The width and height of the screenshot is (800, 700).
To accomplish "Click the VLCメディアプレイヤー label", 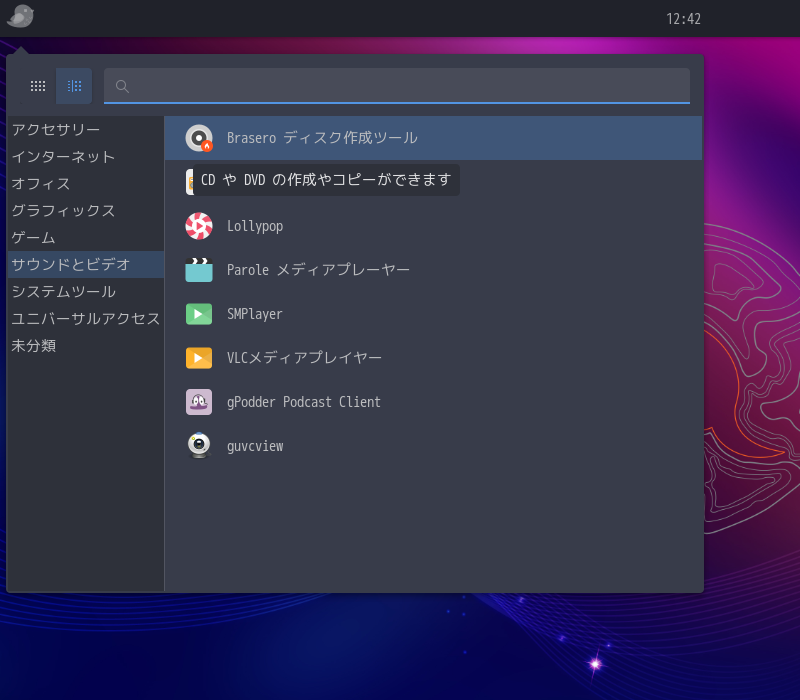I will (304, 358).
